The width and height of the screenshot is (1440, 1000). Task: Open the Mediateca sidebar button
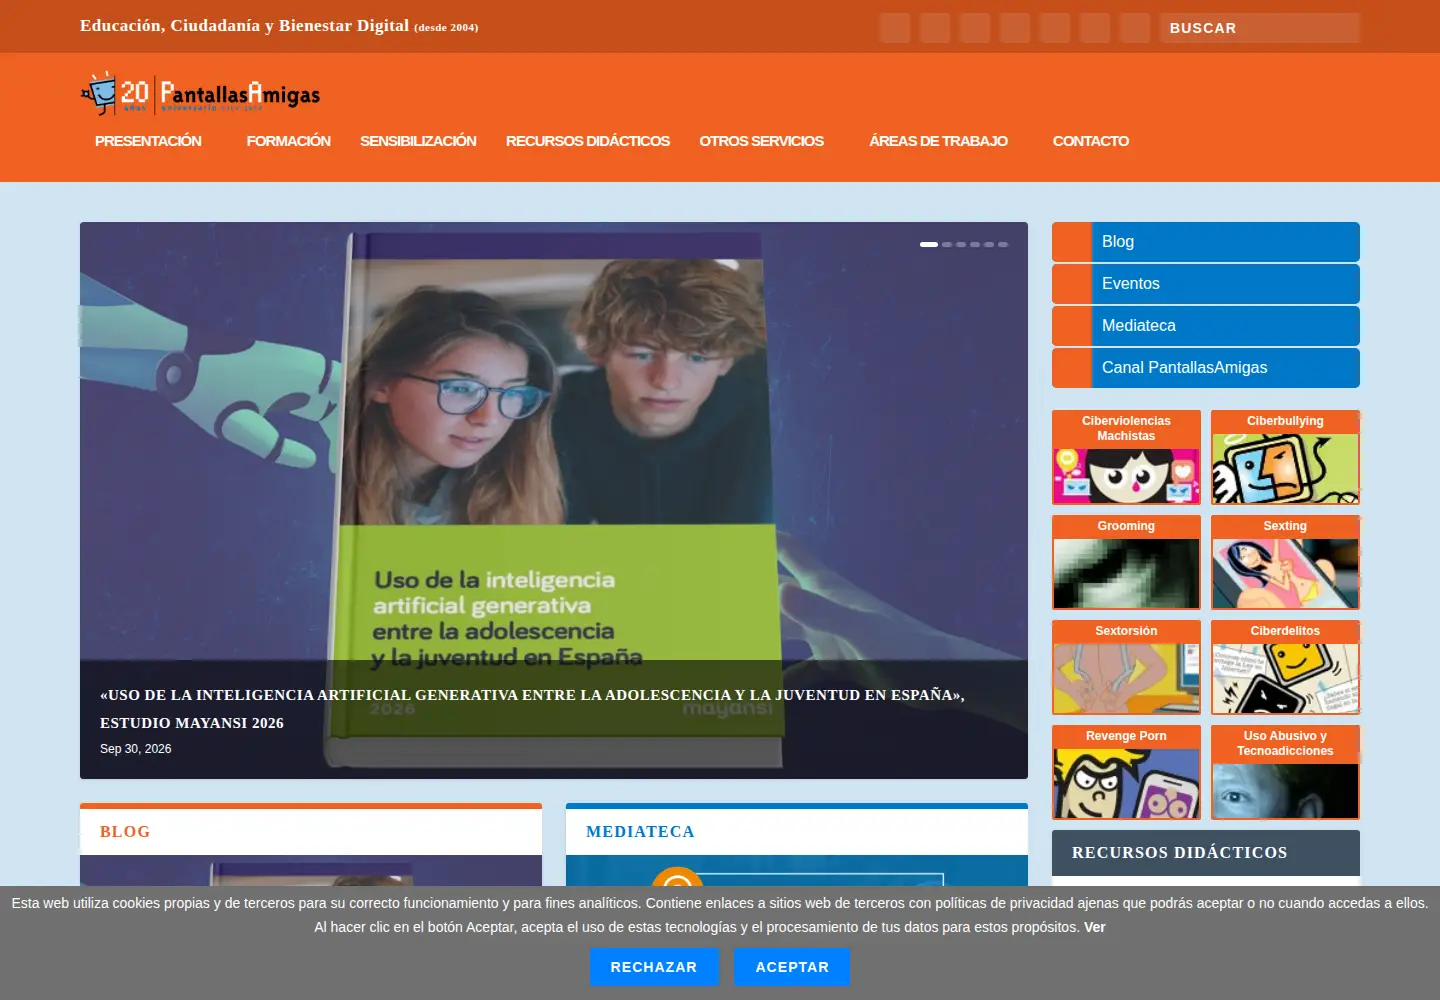point(1206,326)
